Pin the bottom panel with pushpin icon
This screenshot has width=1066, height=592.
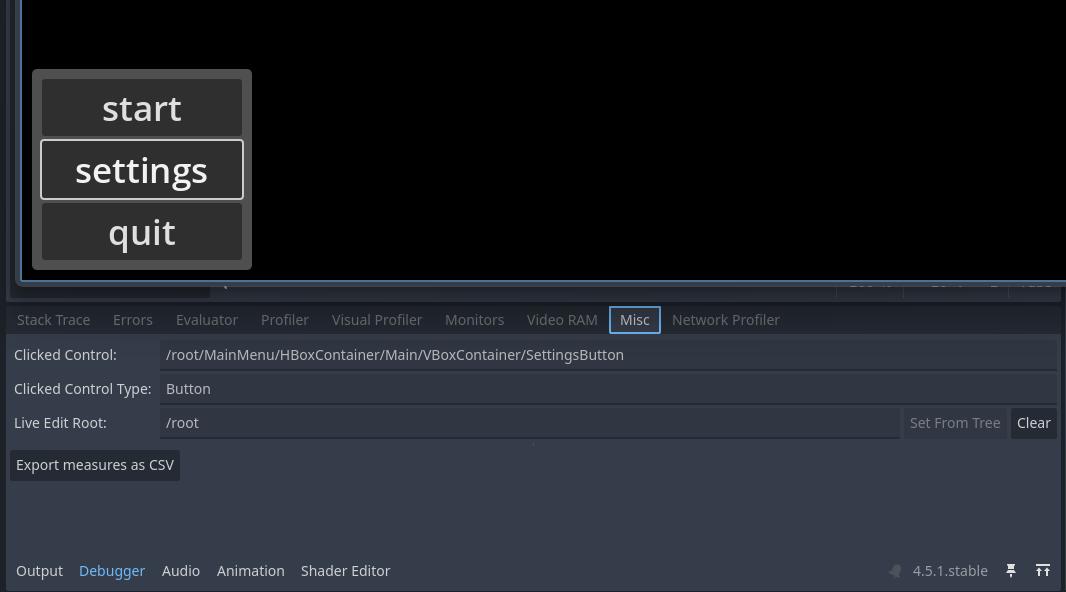click(x=1011, y=570)
